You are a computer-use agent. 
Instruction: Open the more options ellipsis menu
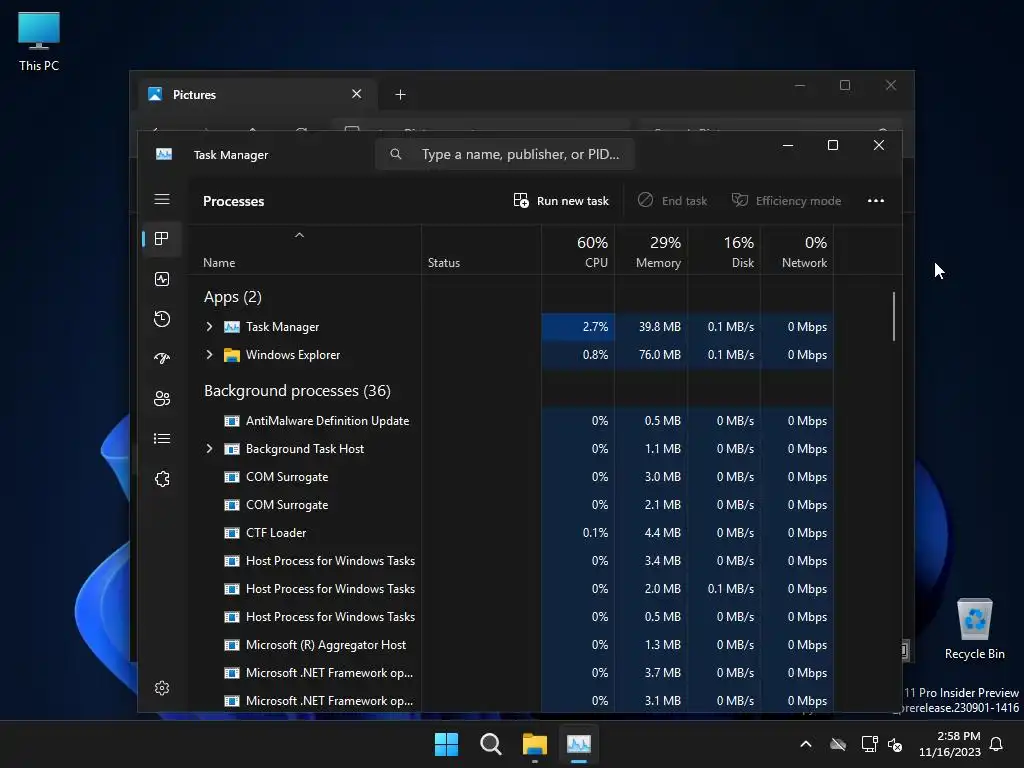click(x=876, y=200)
